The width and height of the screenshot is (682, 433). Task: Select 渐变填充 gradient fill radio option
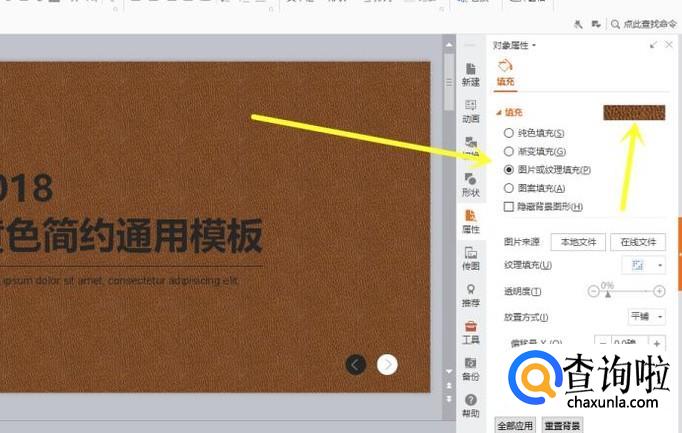tap(510, 151)
